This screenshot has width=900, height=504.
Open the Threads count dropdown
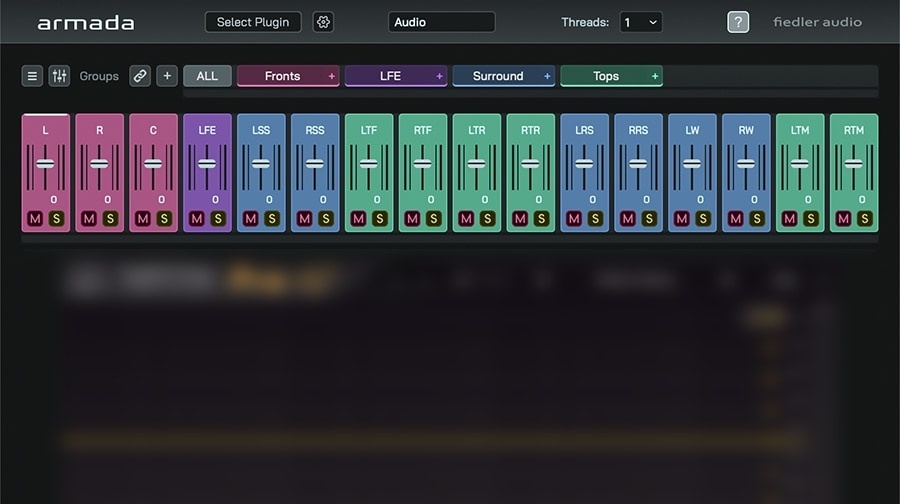(640, 22)
